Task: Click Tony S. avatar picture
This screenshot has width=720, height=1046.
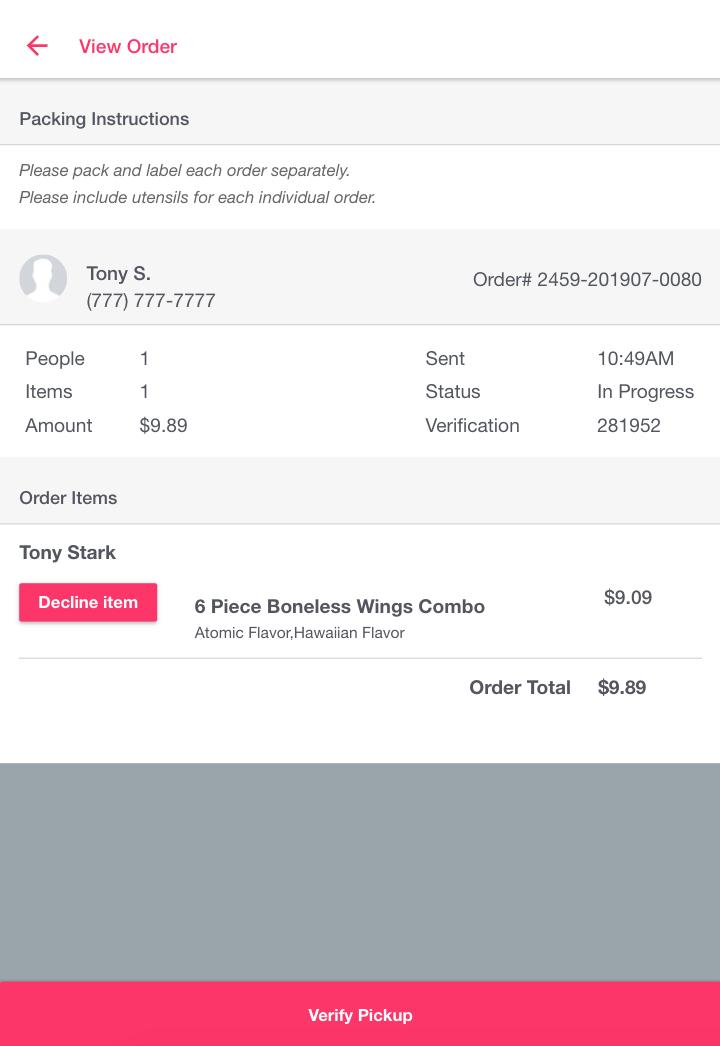Action: tap(43, 278)
